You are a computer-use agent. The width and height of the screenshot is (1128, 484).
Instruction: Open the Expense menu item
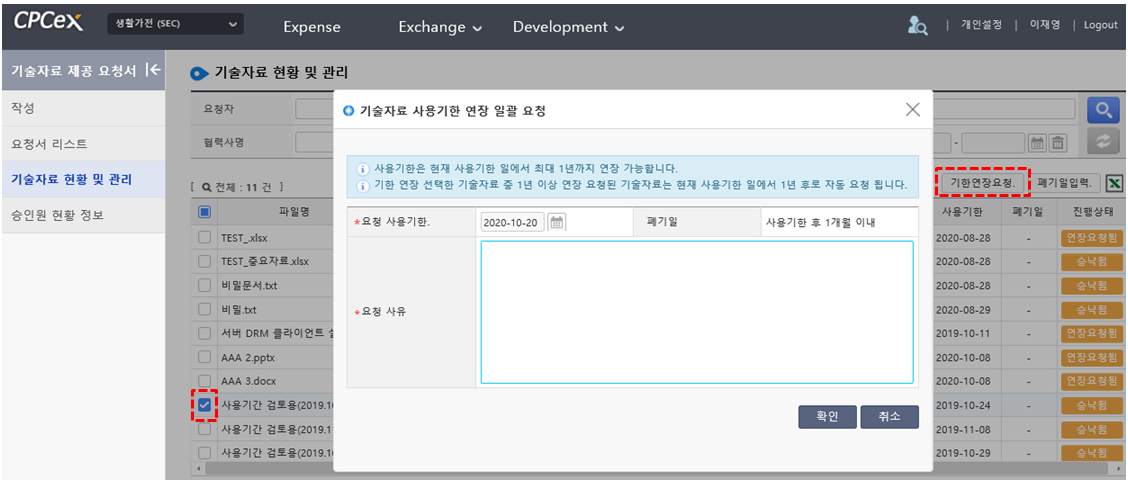coord(311,27)
